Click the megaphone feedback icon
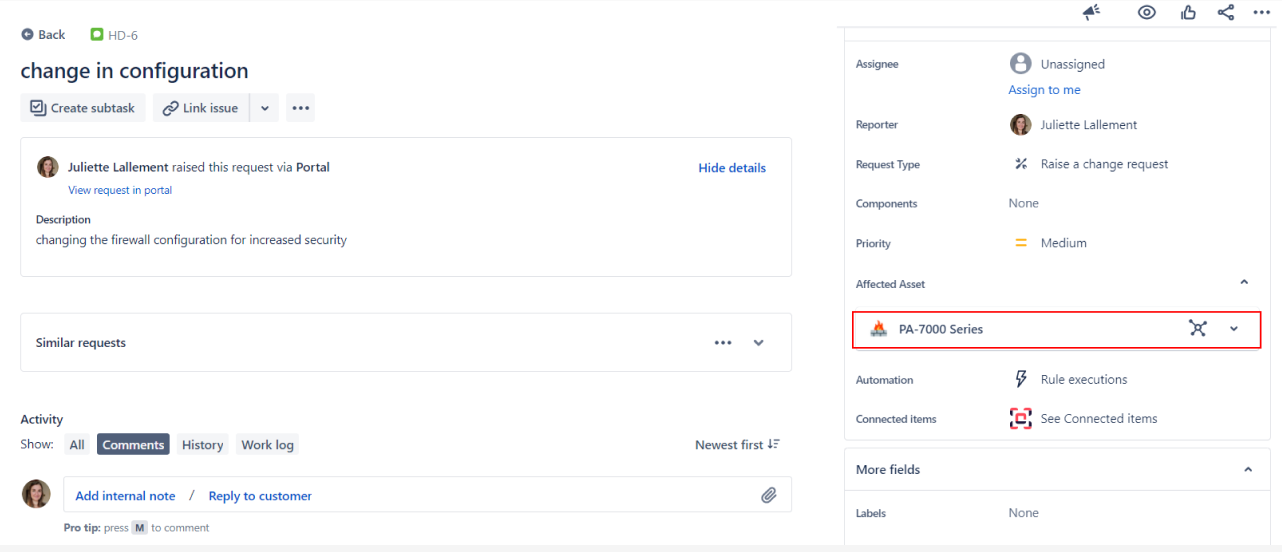 tap(1091, 12)
